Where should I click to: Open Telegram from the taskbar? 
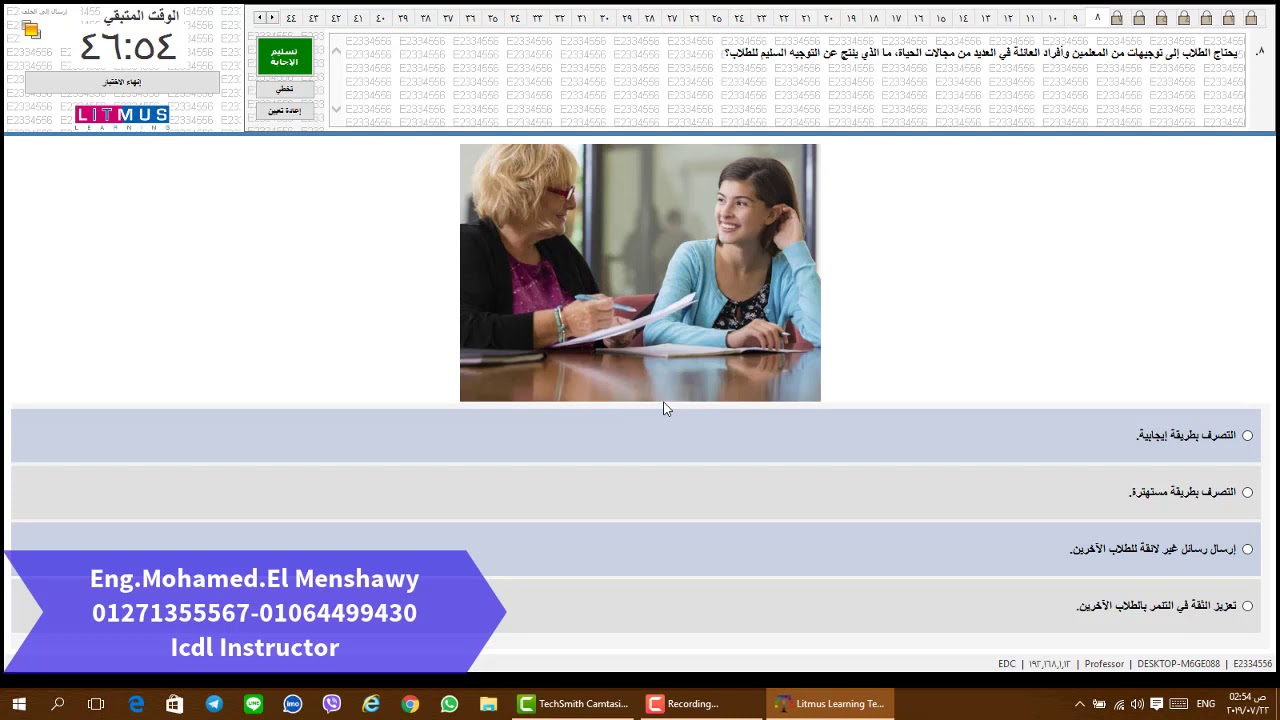coord(214,704)
